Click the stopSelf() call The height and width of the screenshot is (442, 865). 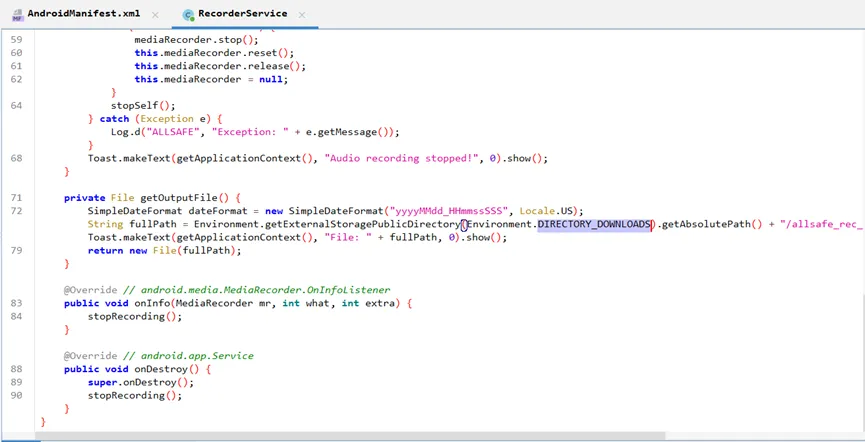[143, 105]
